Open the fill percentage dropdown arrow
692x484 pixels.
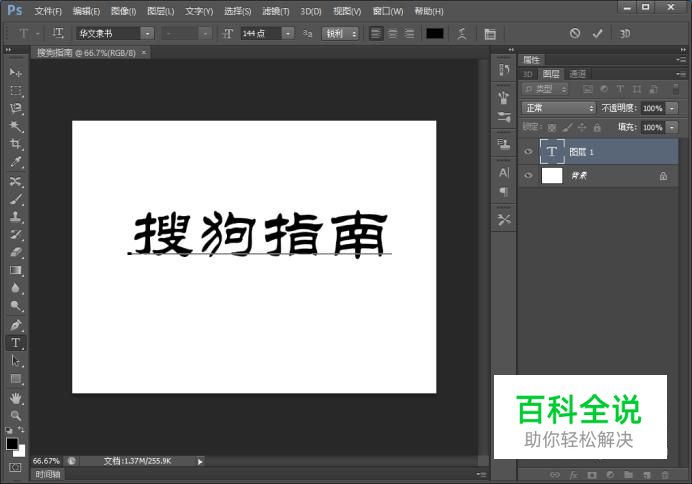[672, 128]
